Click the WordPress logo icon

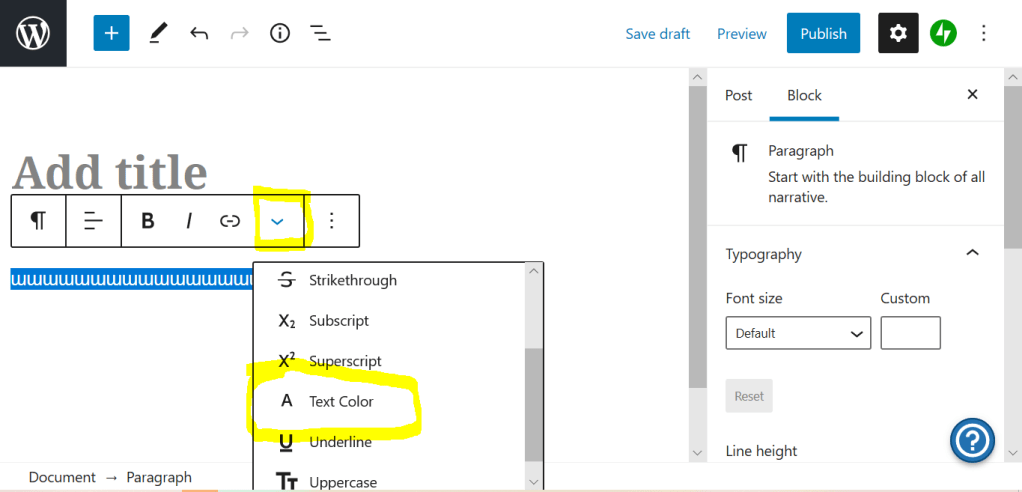click(33, 33)
